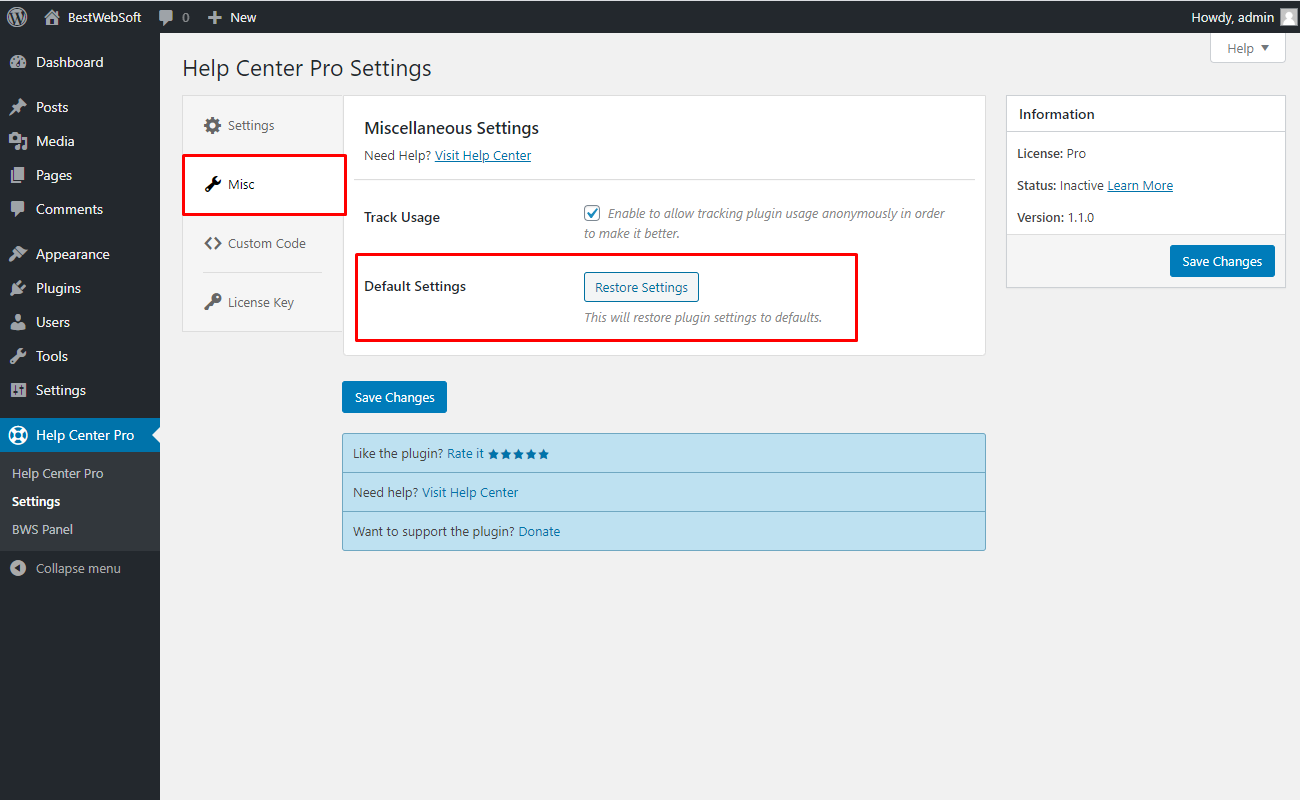
Task: Click the Comments icon in sidebar
Action: tap(18, 209)
